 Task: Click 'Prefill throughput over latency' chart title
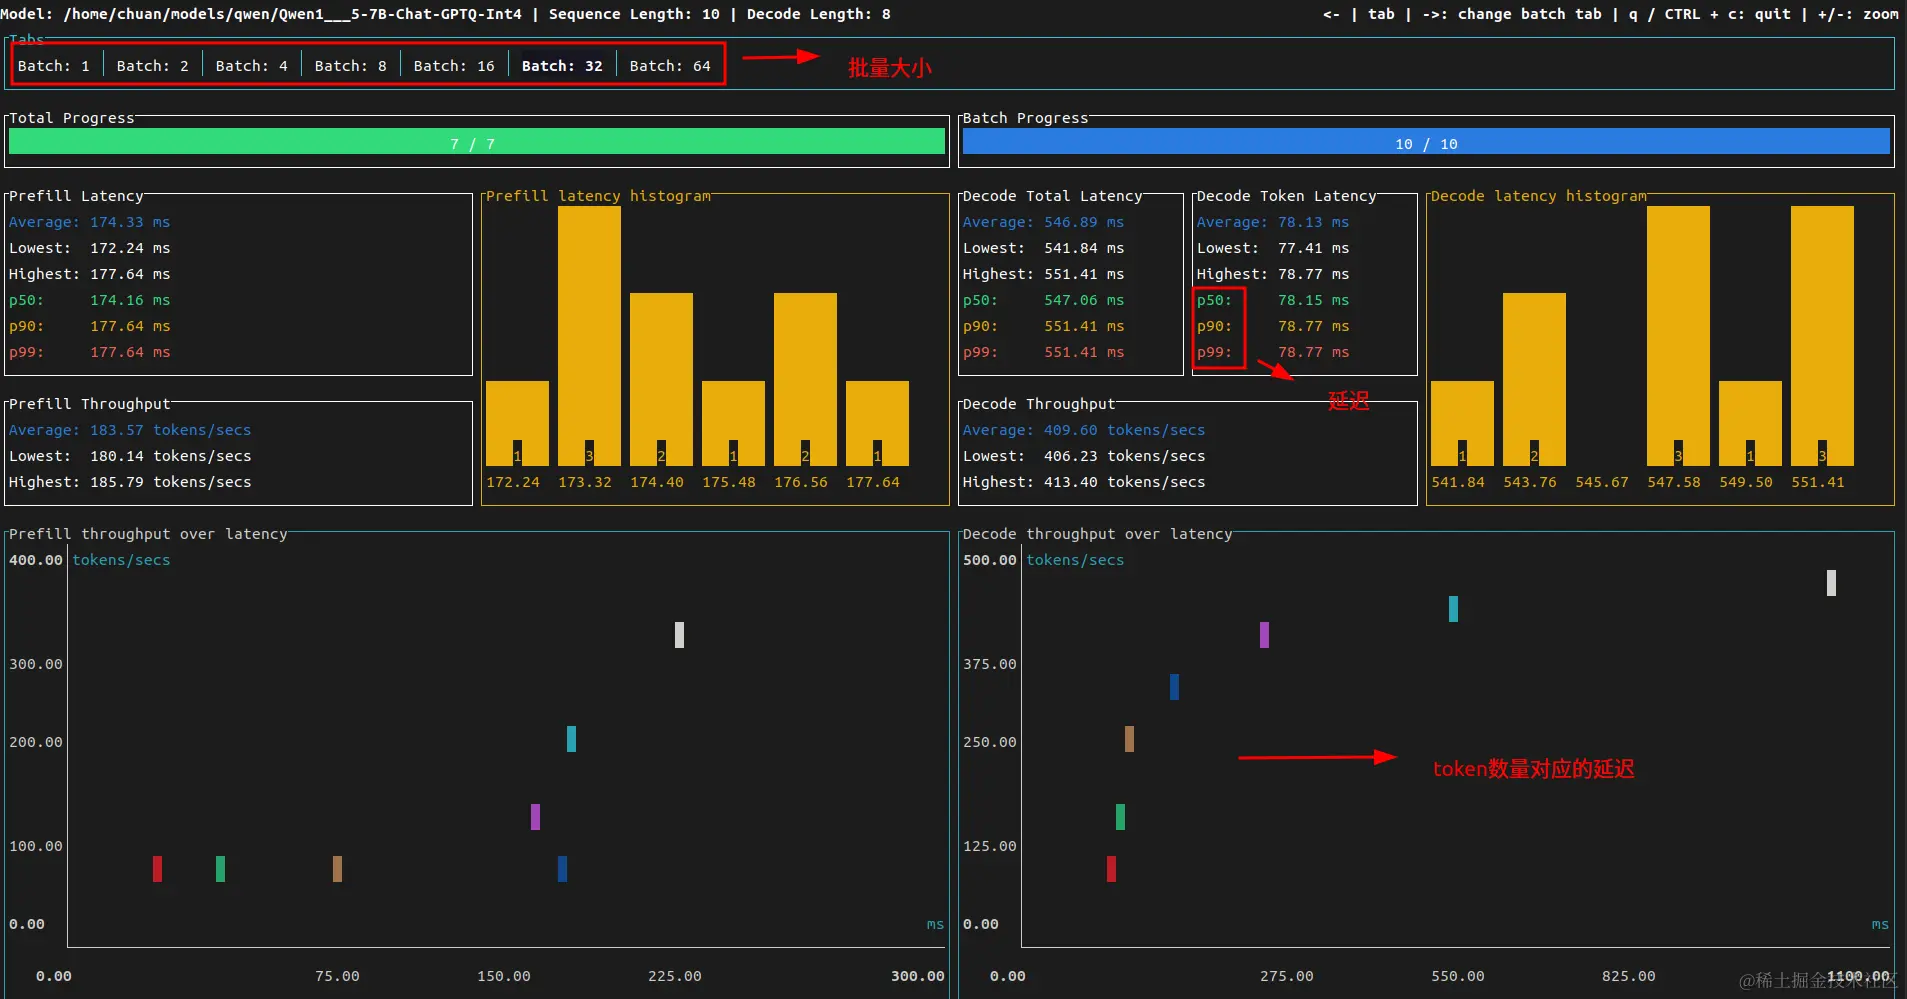pyautogui.click(x=148, y=534)
